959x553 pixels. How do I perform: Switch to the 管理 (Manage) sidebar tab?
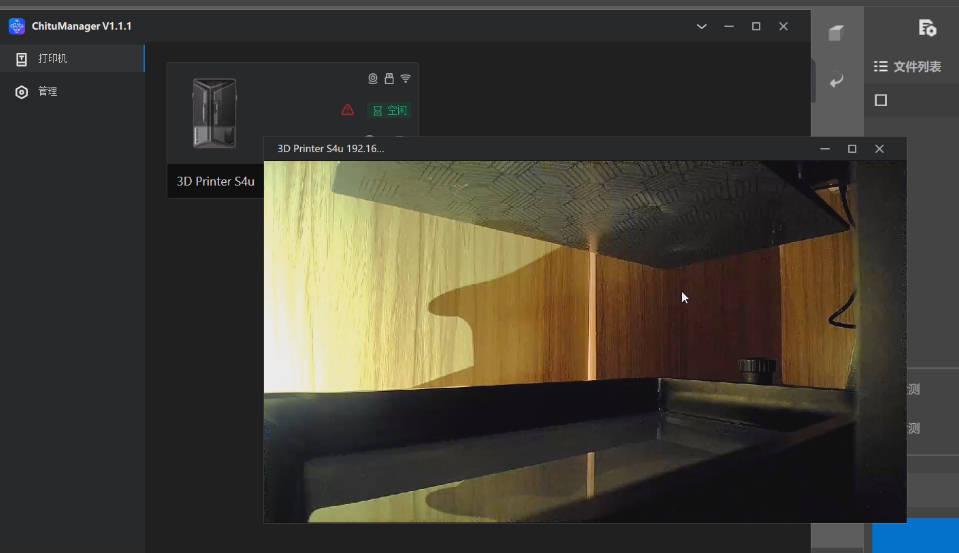47,92
